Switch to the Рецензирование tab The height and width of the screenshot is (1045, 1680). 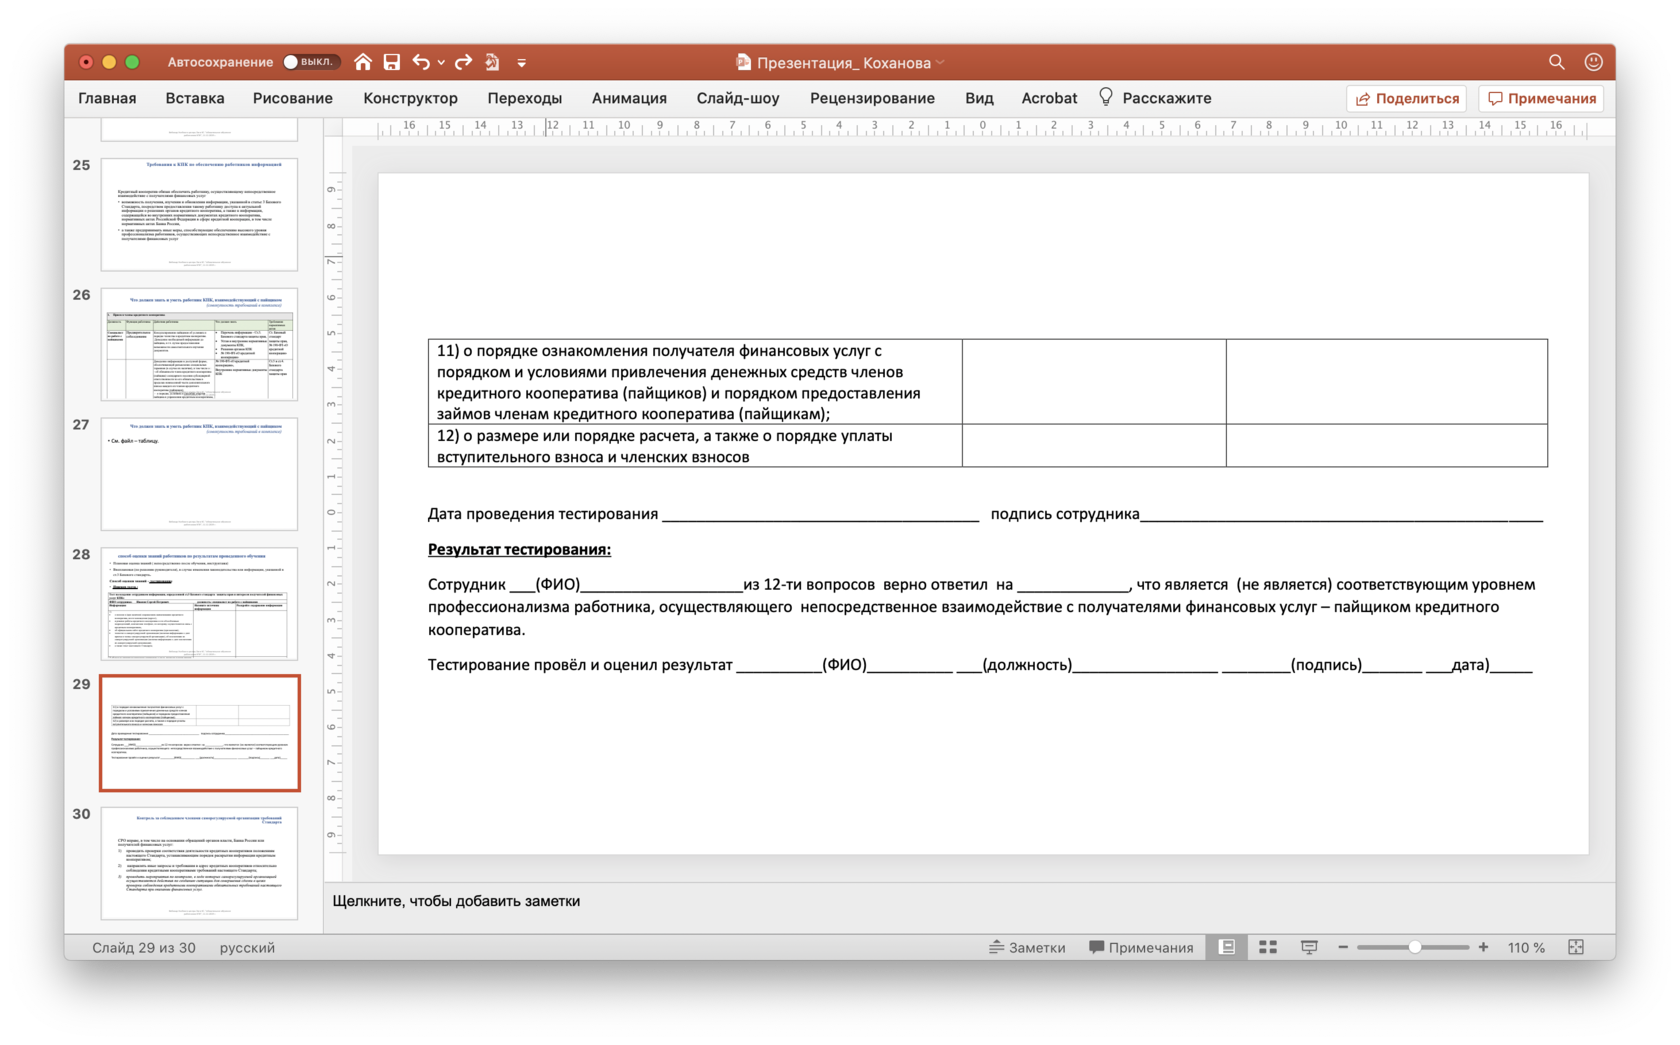tap(873, 98)
